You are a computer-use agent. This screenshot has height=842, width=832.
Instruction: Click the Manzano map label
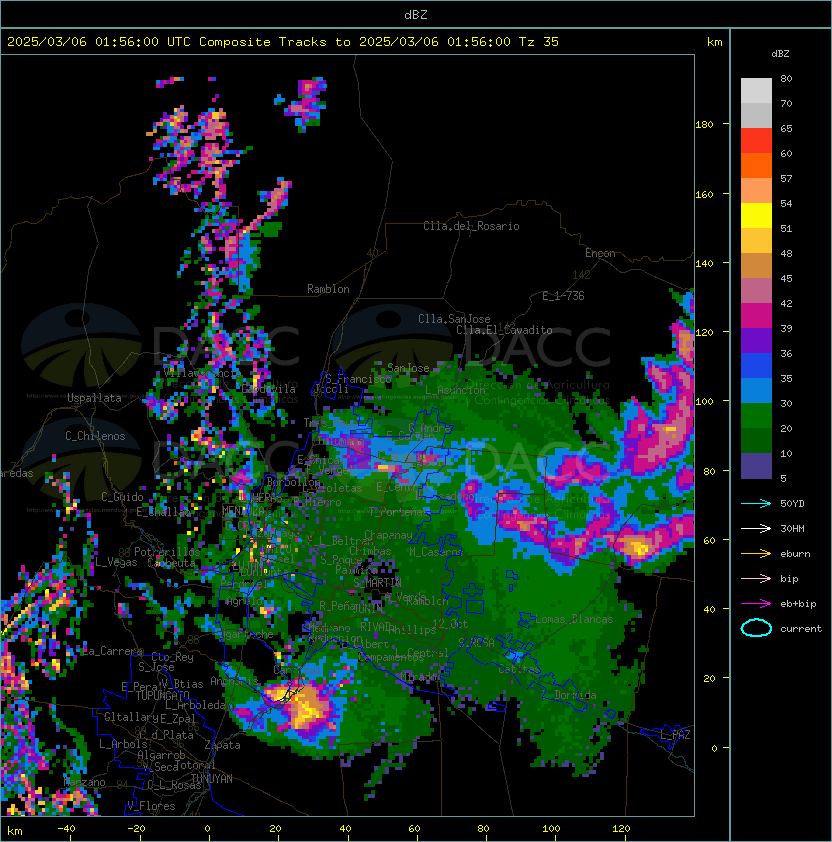point(85,782)
